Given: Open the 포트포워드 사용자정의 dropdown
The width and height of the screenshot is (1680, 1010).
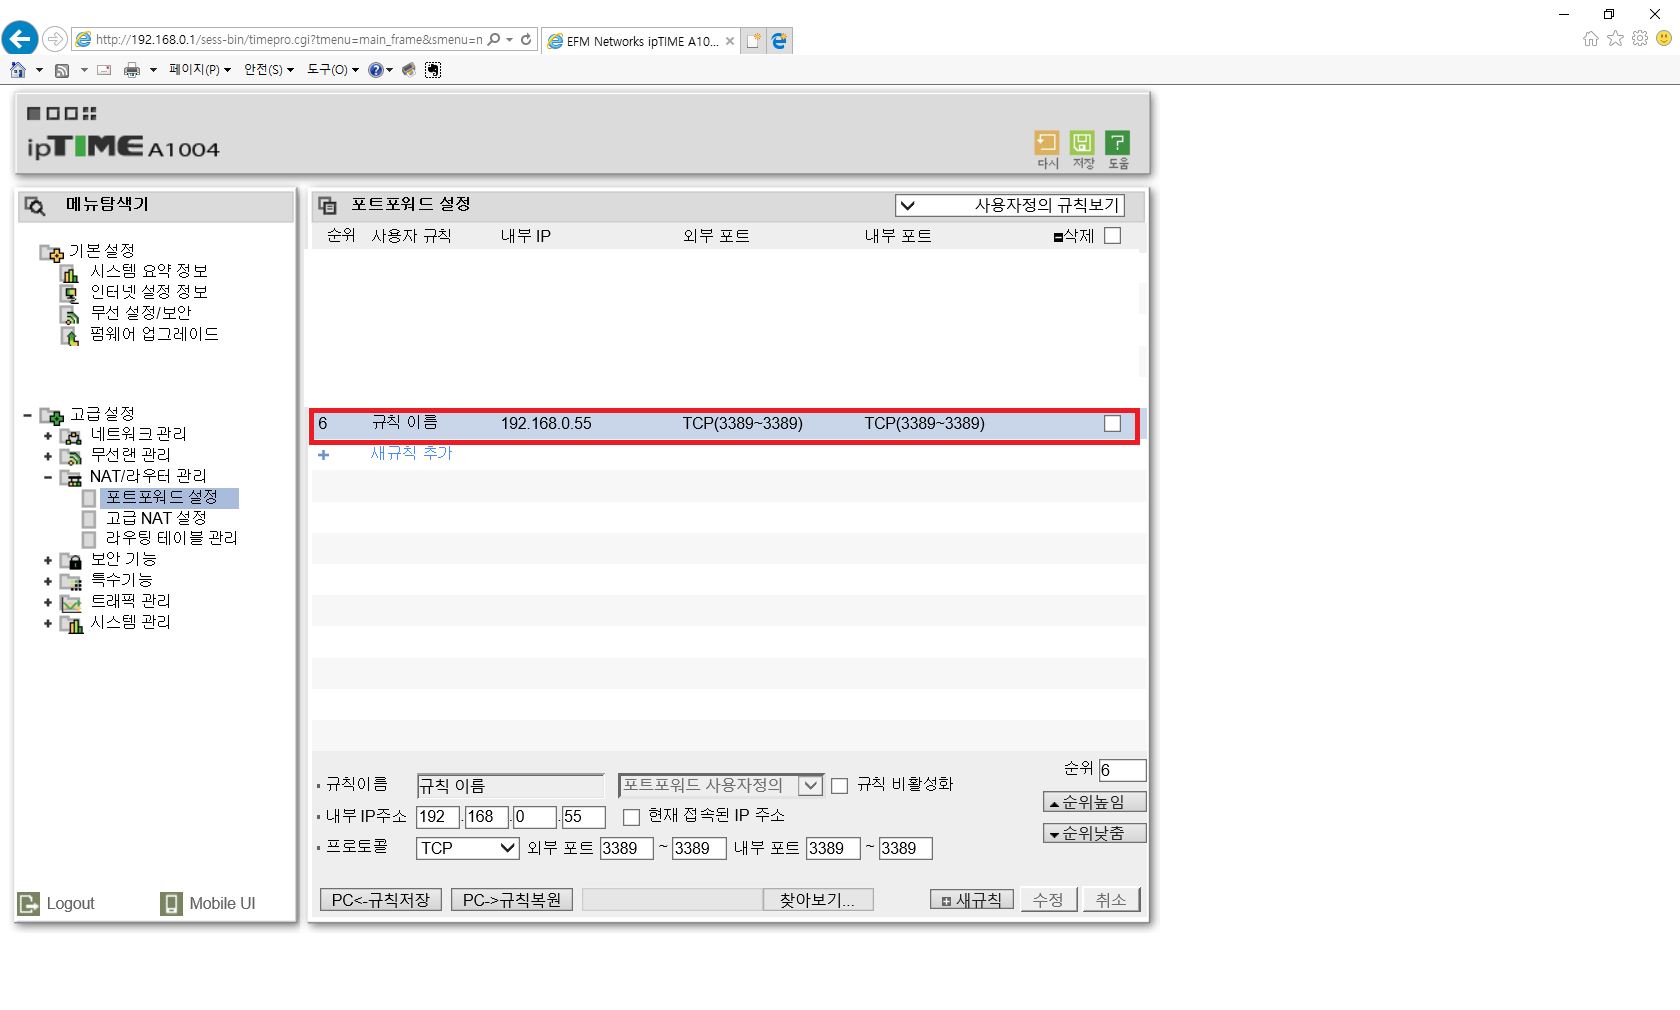Looking at the screenshot, I should click(x=721, y=785).
